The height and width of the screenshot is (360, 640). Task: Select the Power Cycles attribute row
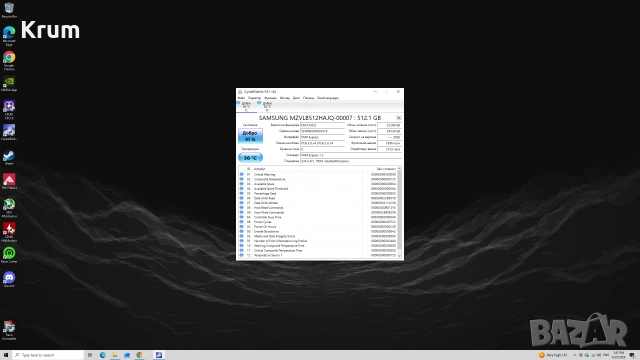click(318, 222)
